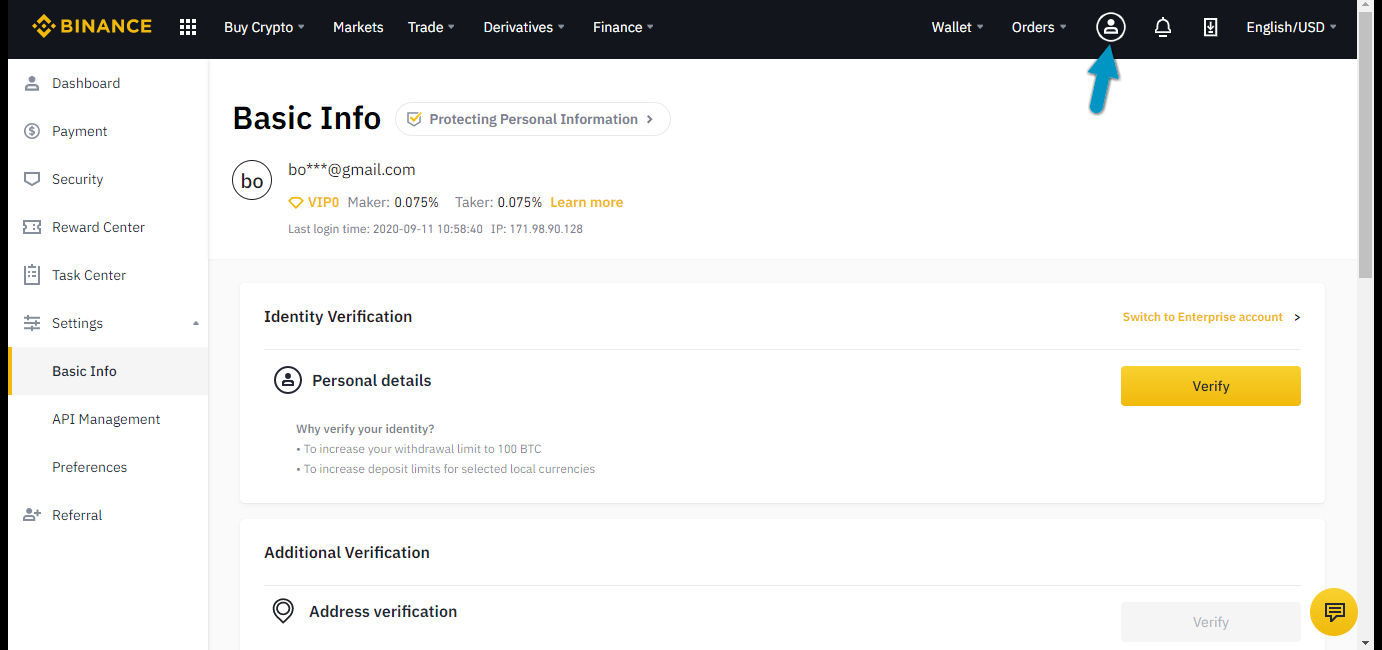Open the English/USD language selector
The image size is (1382, 650).
point(1291,27)
